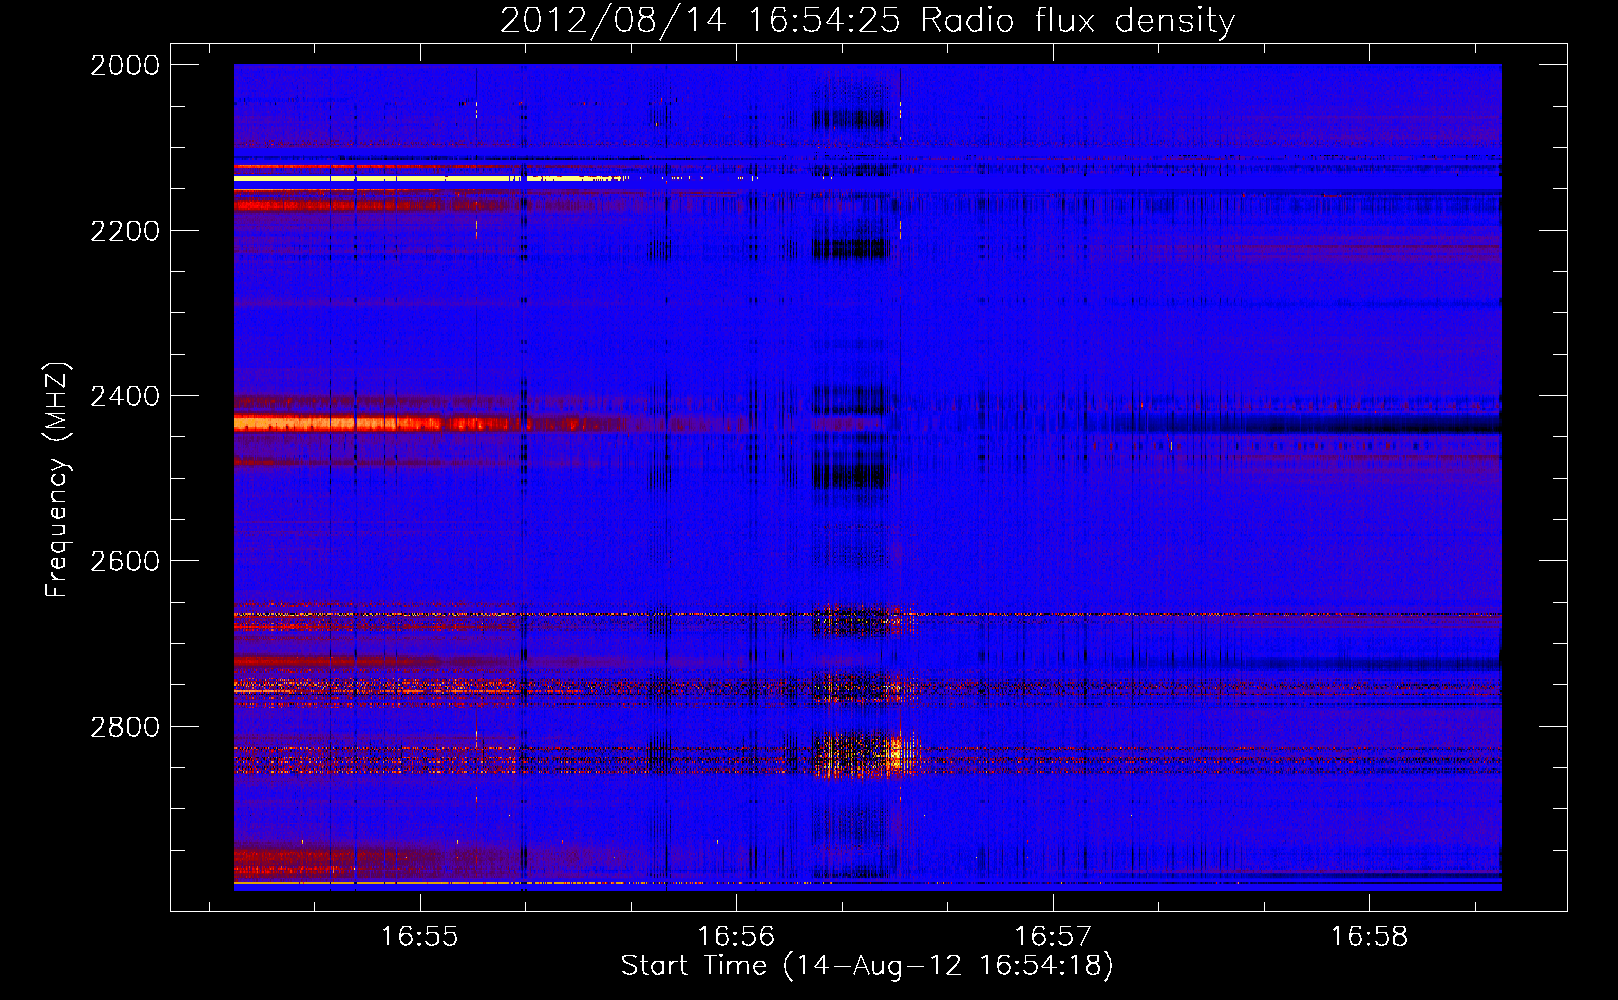This screenshot has height=1000, width=1618.
Task: Click the '16:56' time axis label
Action: [736, 937]
